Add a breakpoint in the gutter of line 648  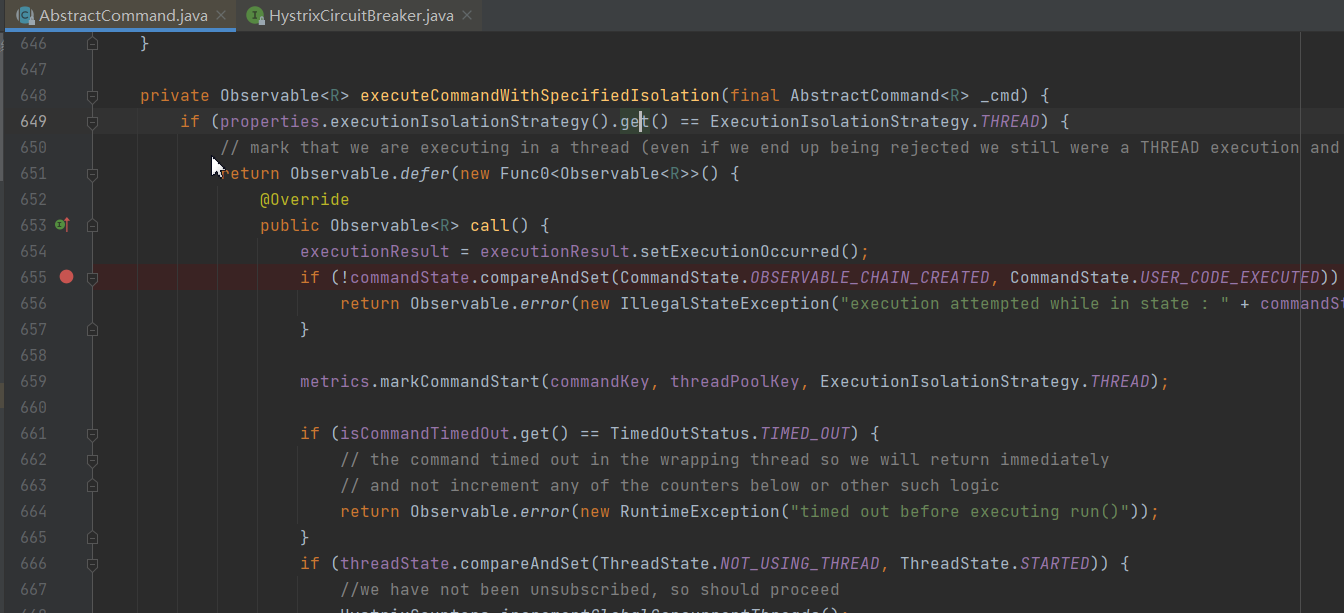tap(66, 95)
